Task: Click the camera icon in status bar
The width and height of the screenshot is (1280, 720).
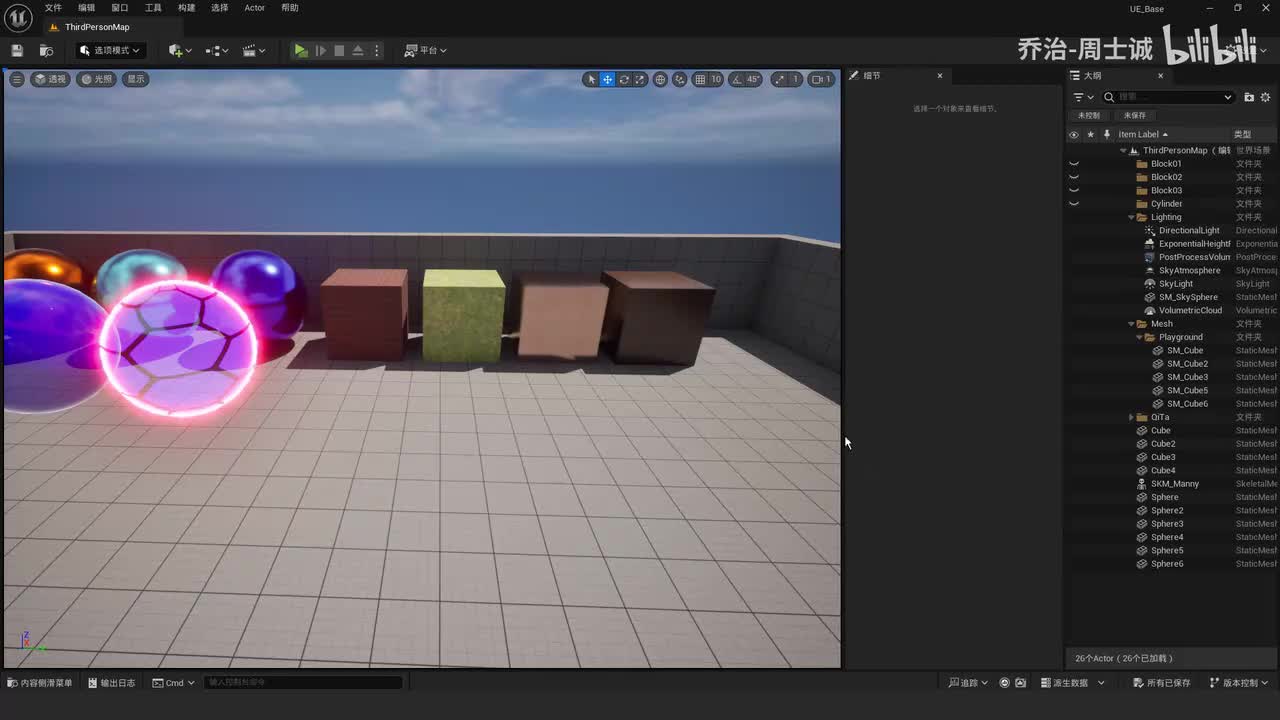Action: 1020,683
